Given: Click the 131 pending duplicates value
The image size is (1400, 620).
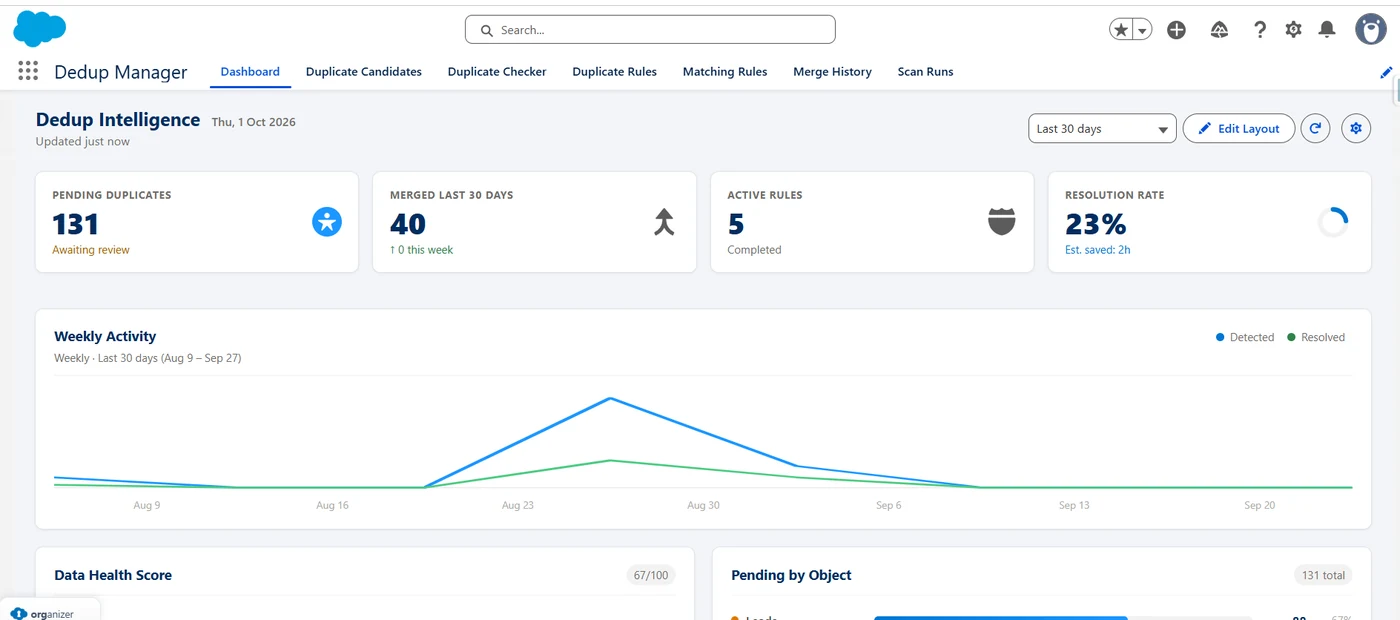Looking at the screenshot, I should tap(76, 224).
